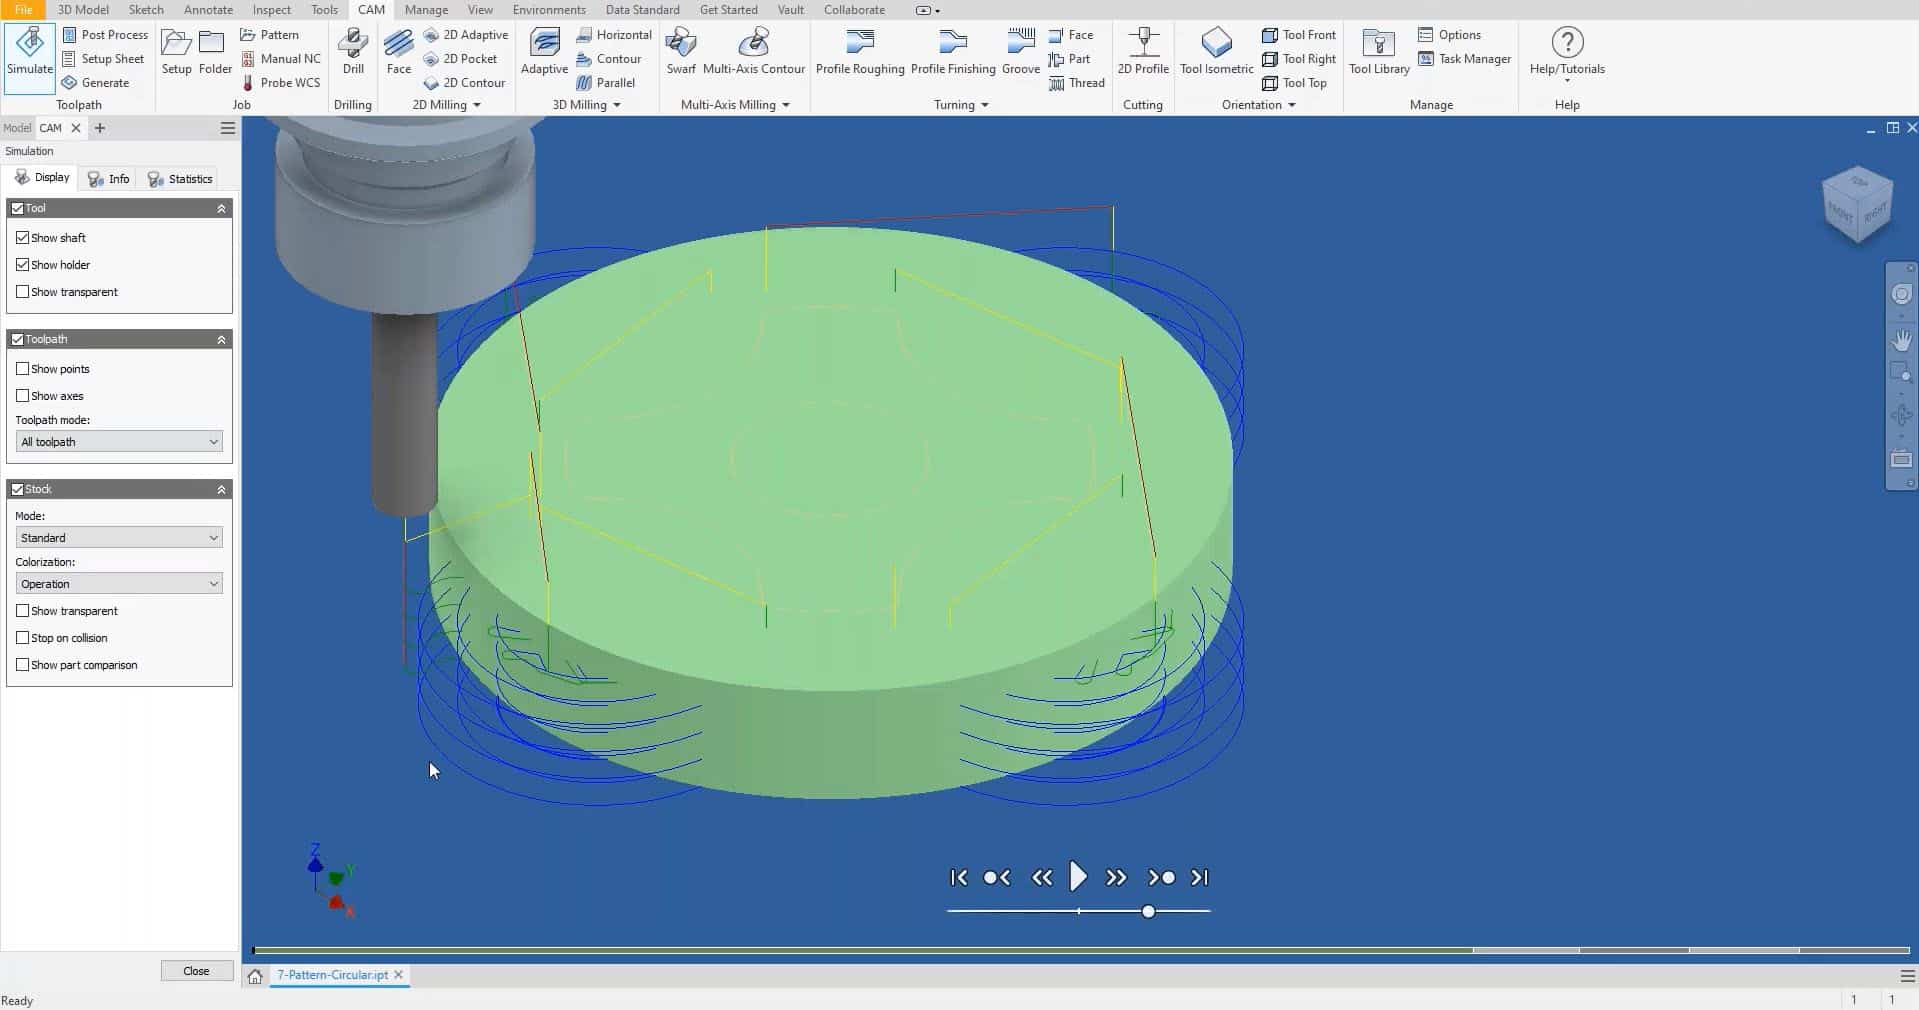This screenshot has width=1919, height=1010.
Task: Open the 3D Model ribbon tab
Action: coord(83,10)
